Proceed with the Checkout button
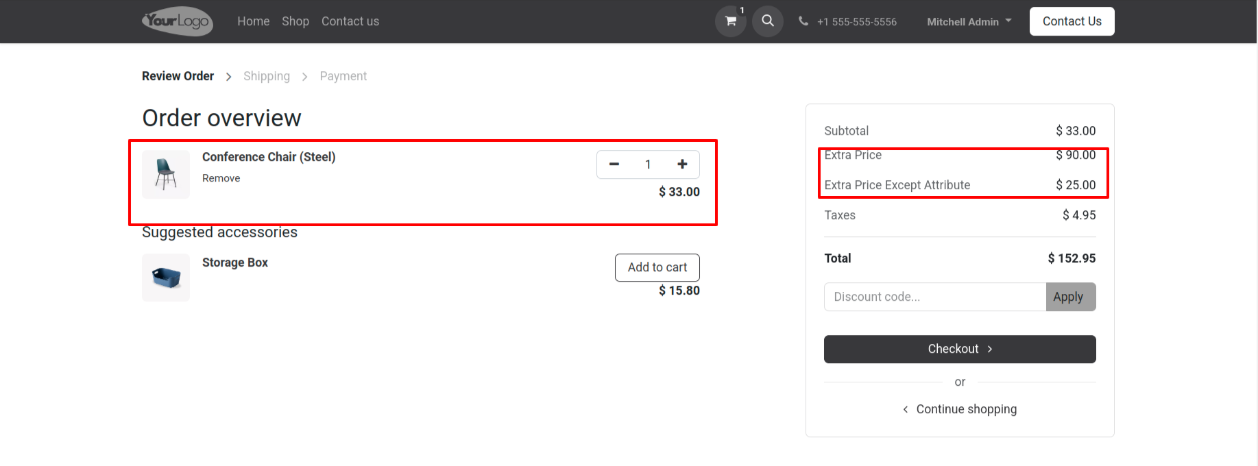Screen dimensions: 1258x466 [x=959, y=349]
